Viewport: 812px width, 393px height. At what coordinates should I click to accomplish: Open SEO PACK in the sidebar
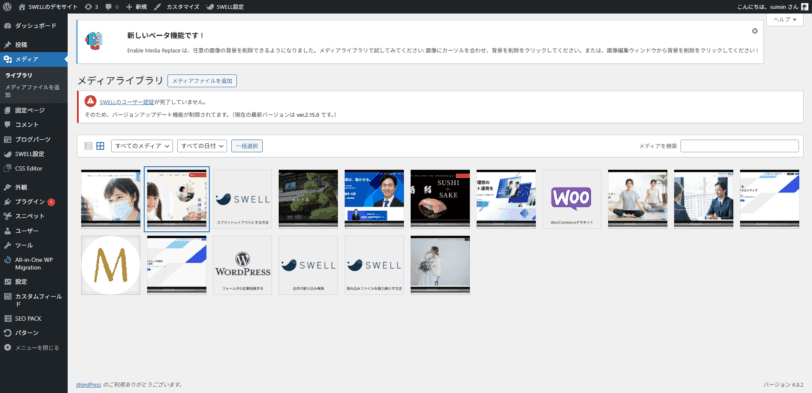coord(34,318)
